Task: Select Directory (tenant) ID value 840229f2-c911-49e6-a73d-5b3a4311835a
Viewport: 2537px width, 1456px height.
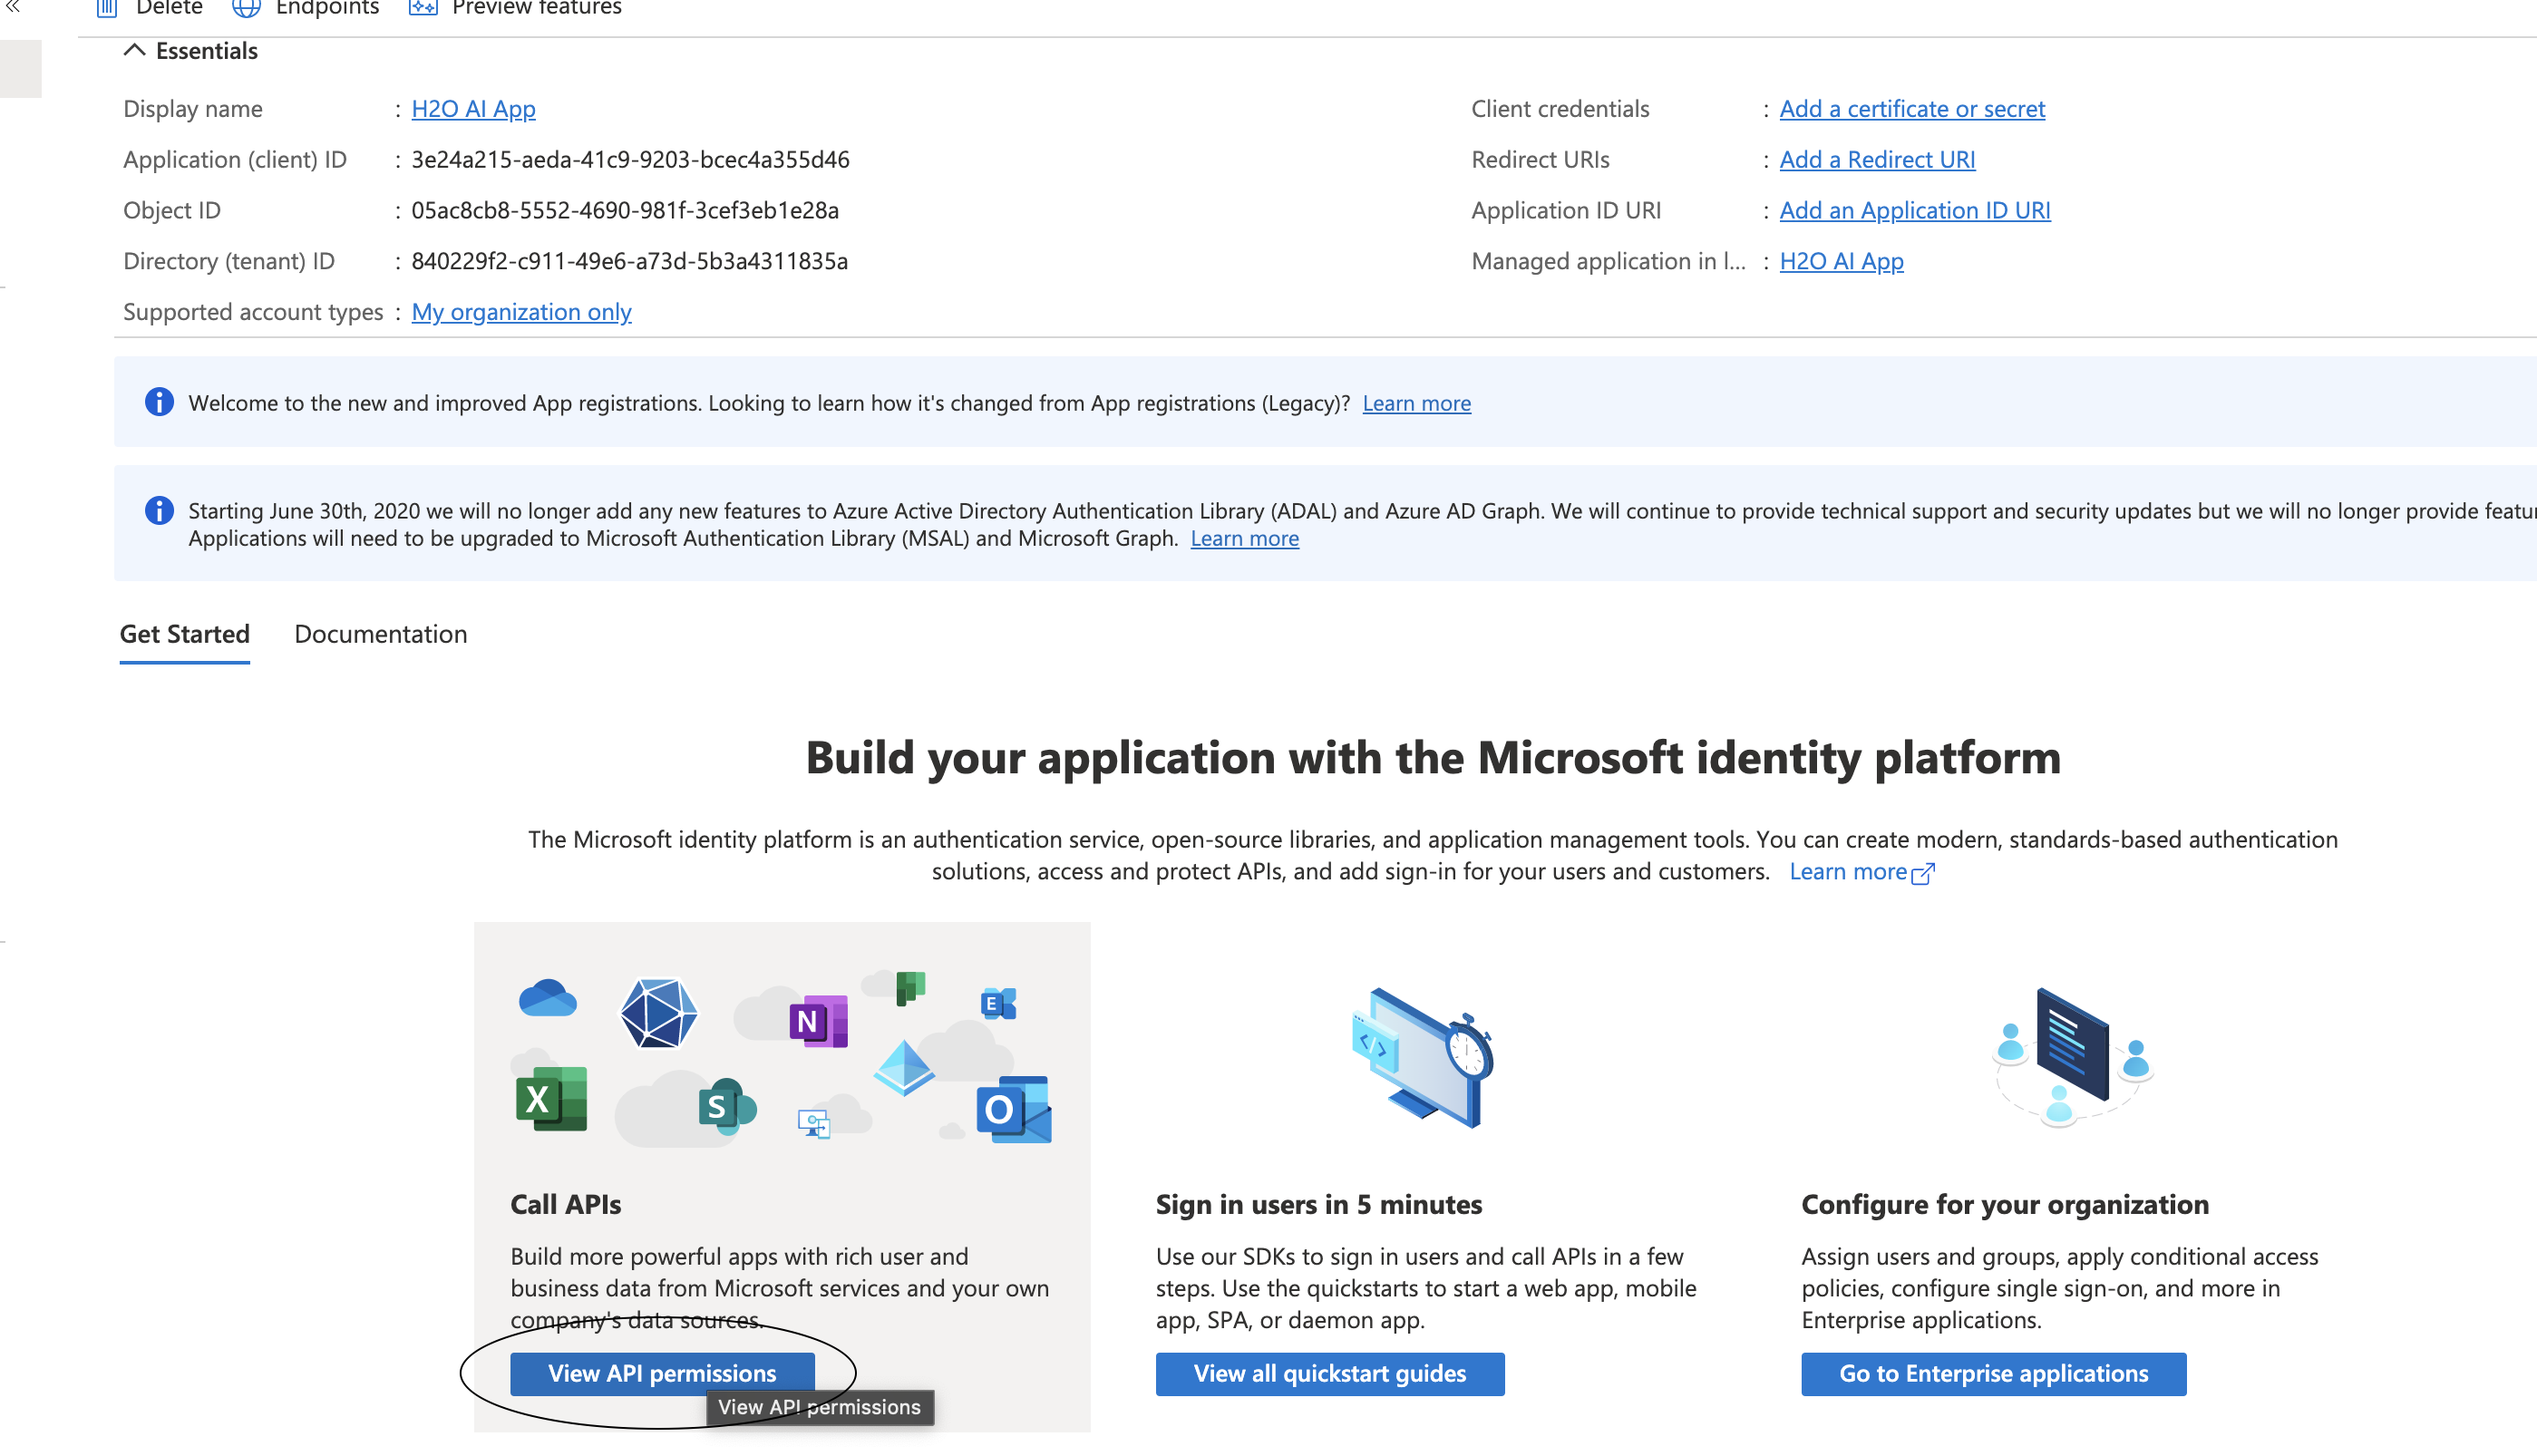Action: click(x=630, y=262)
